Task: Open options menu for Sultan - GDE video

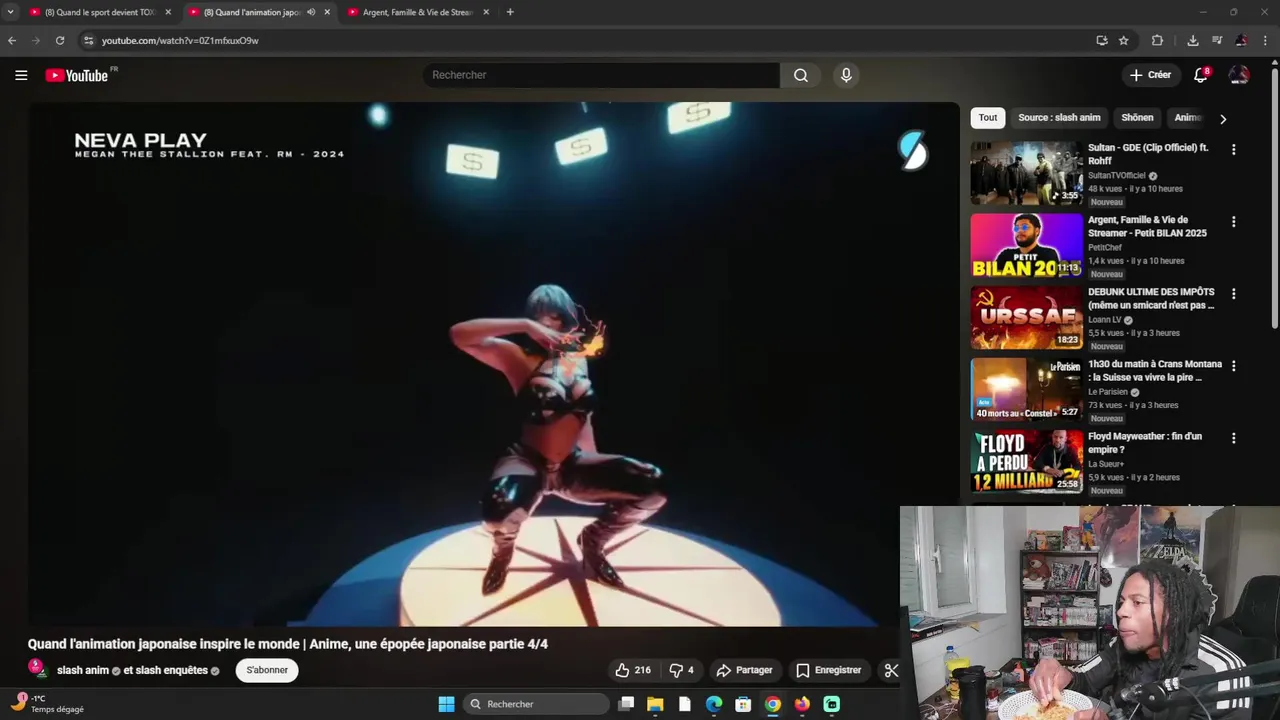Action: coord(1233,149)
